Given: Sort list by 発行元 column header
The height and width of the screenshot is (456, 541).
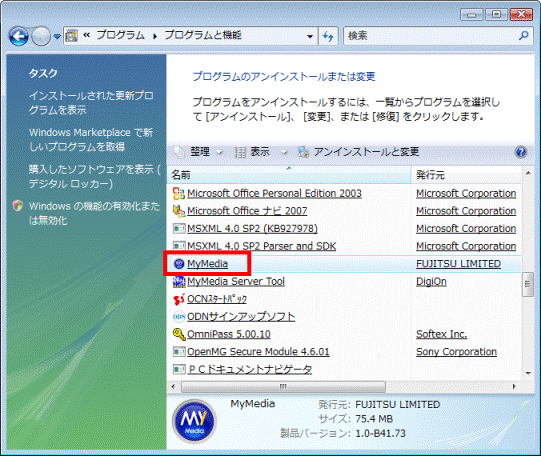Looking at the screenshot, I should click(466, 175).
